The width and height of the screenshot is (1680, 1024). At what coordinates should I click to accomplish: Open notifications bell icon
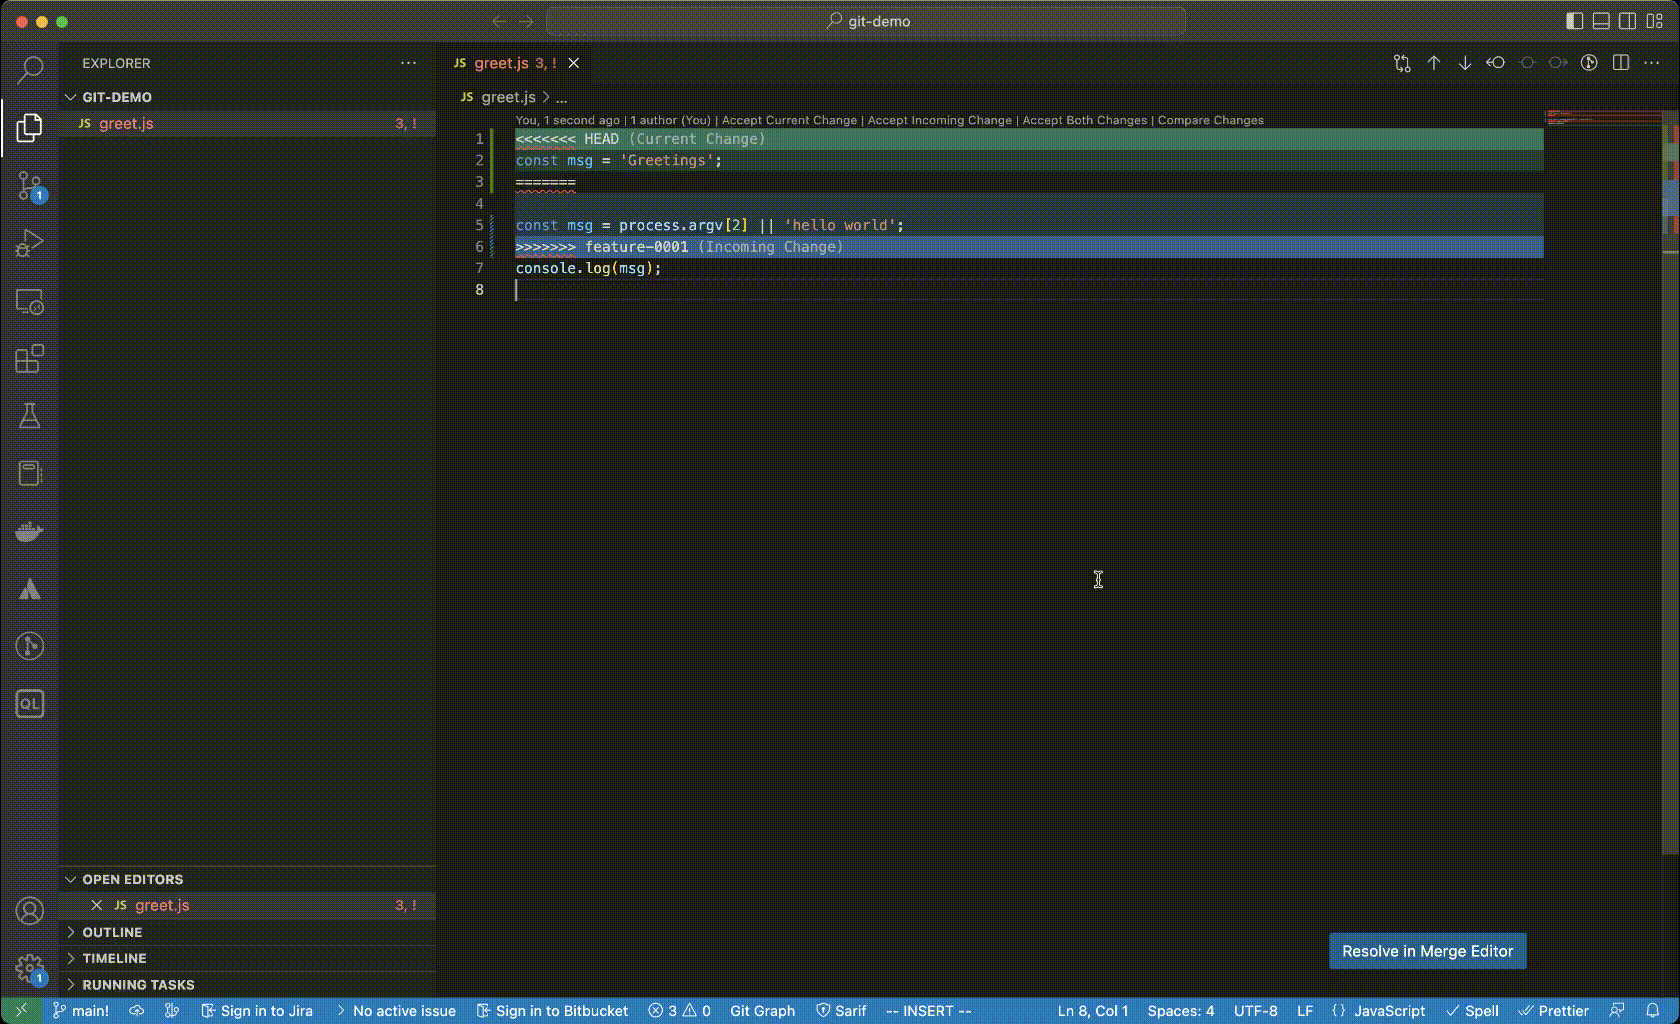1653,1011
